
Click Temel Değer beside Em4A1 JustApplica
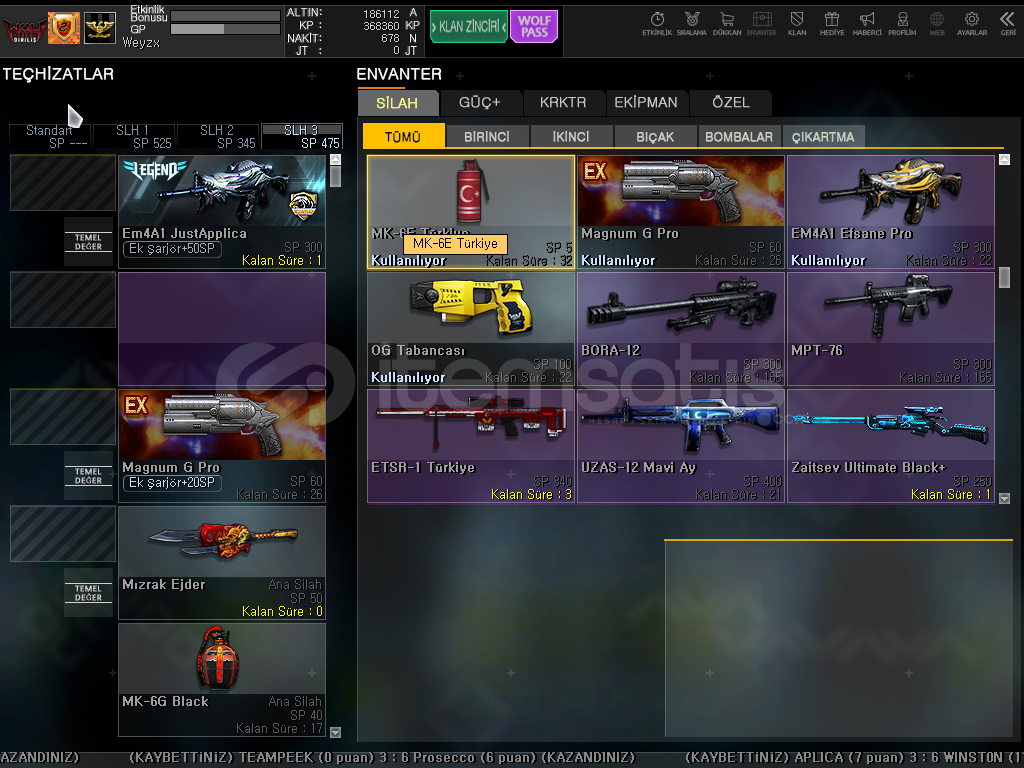pos(88,242)
